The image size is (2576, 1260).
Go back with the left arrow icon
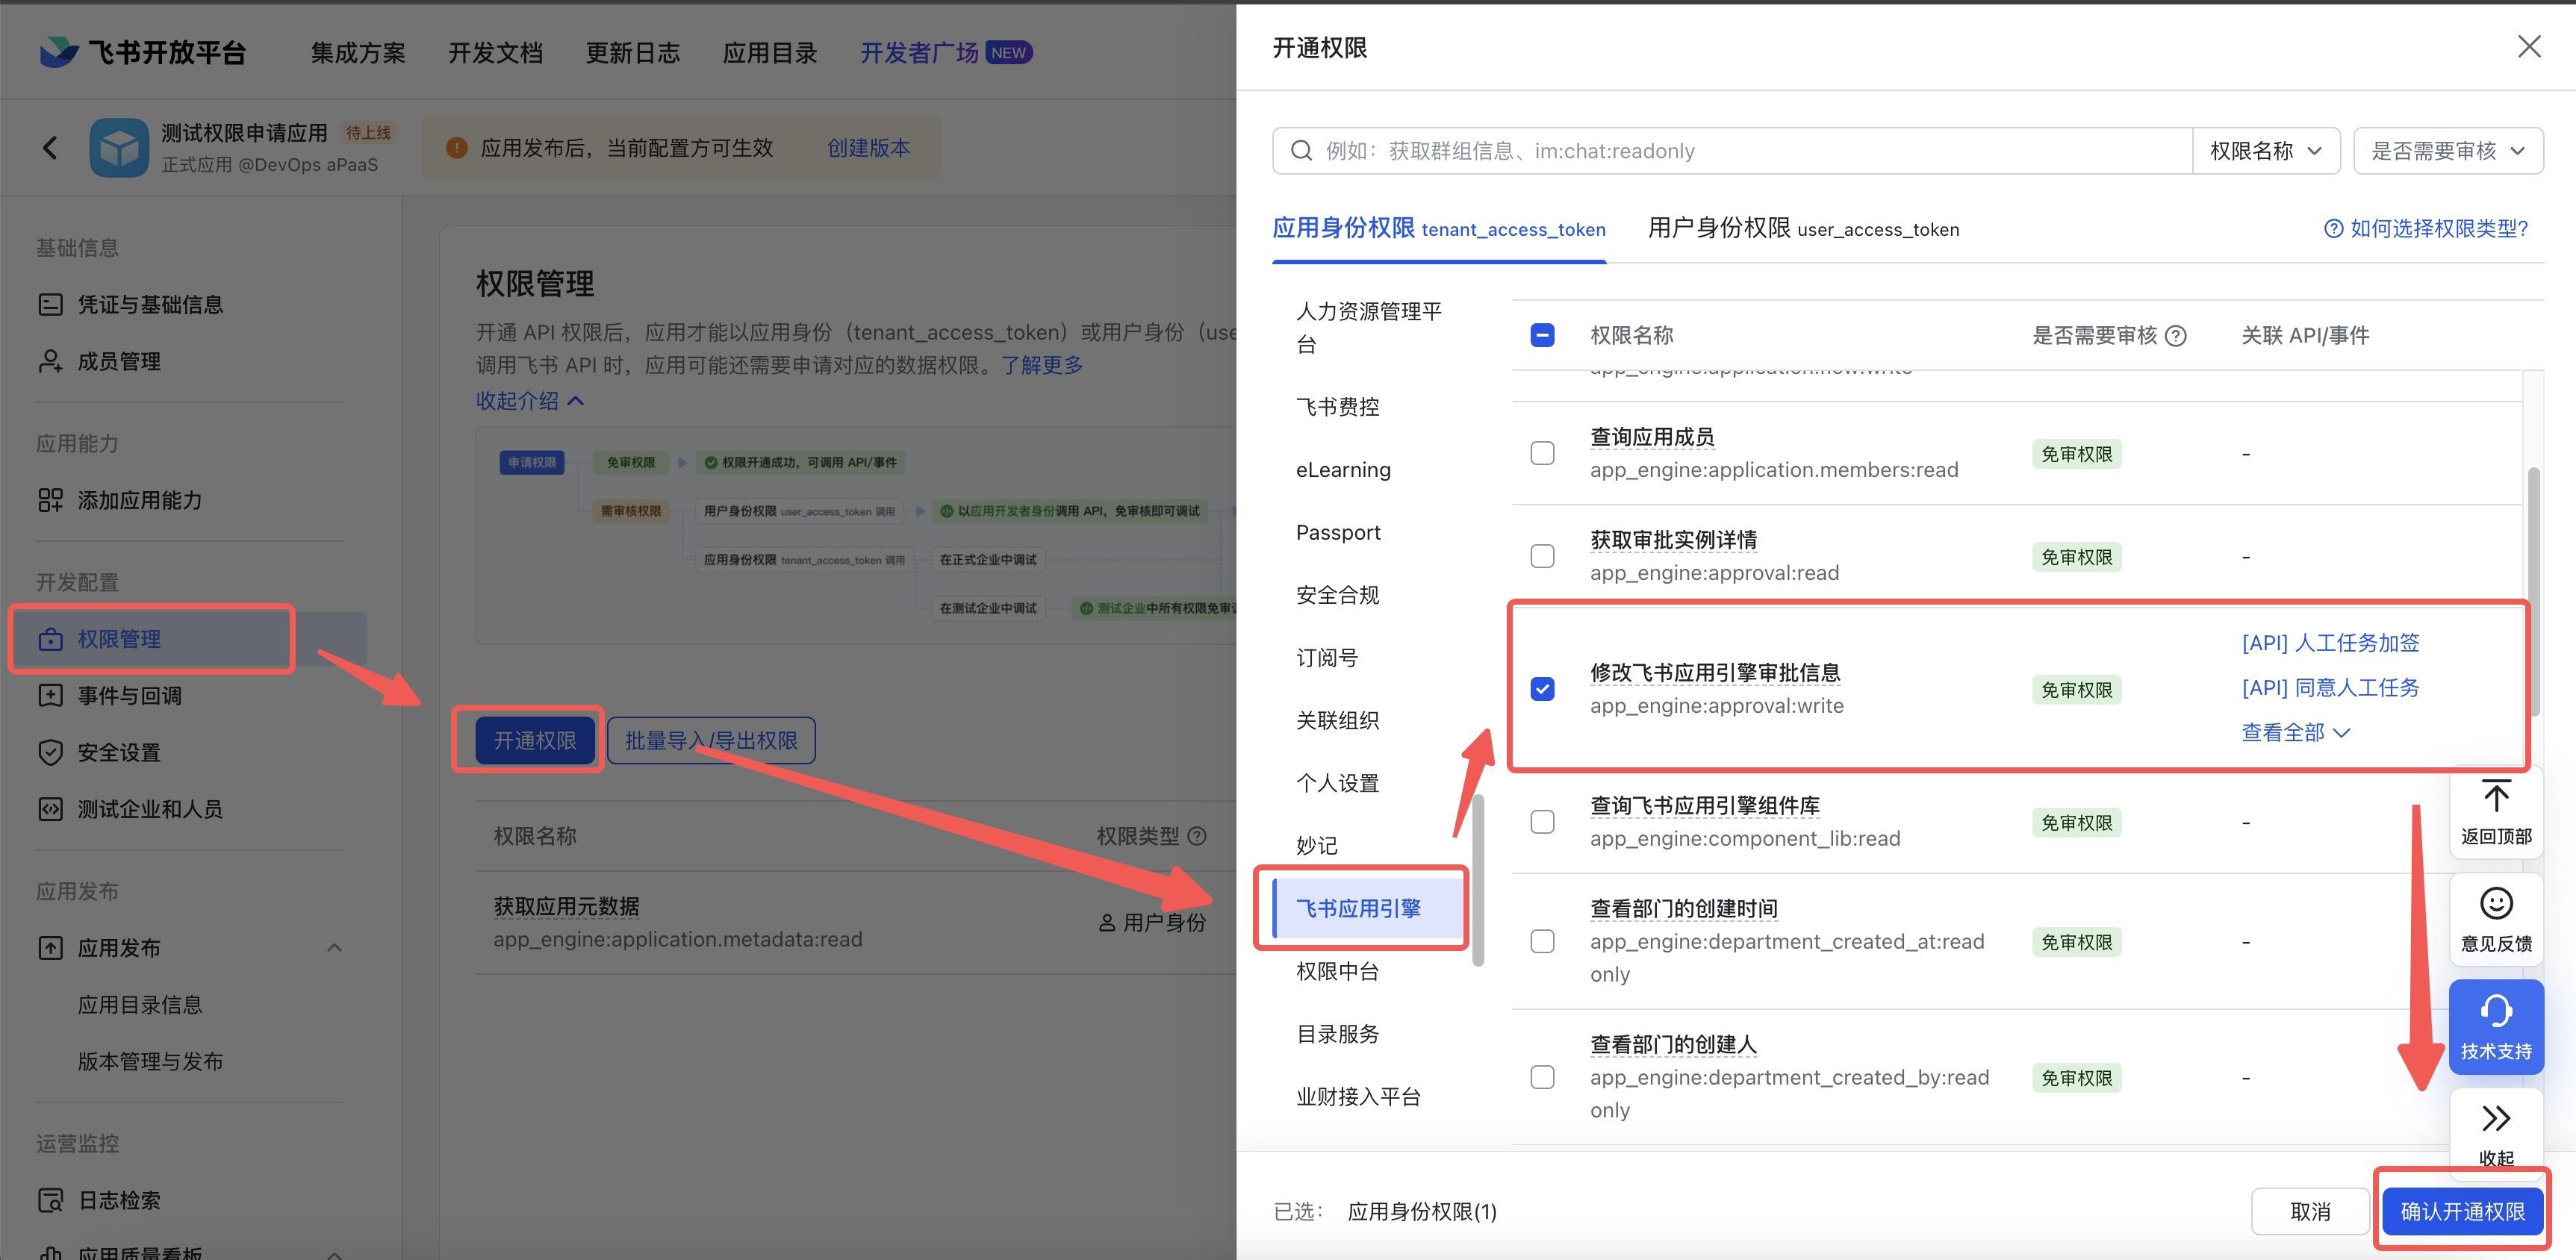50,148
